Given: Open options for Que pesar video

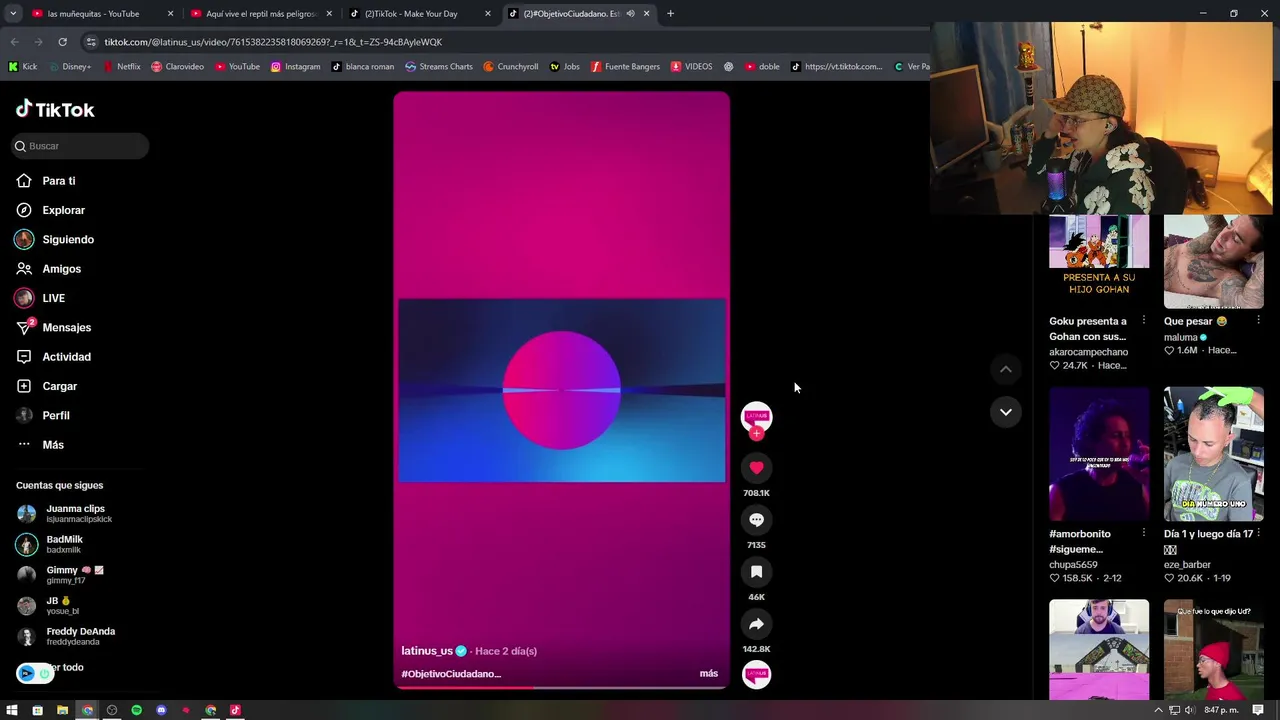Looking at the screenshot, I should click(1258, 321).
